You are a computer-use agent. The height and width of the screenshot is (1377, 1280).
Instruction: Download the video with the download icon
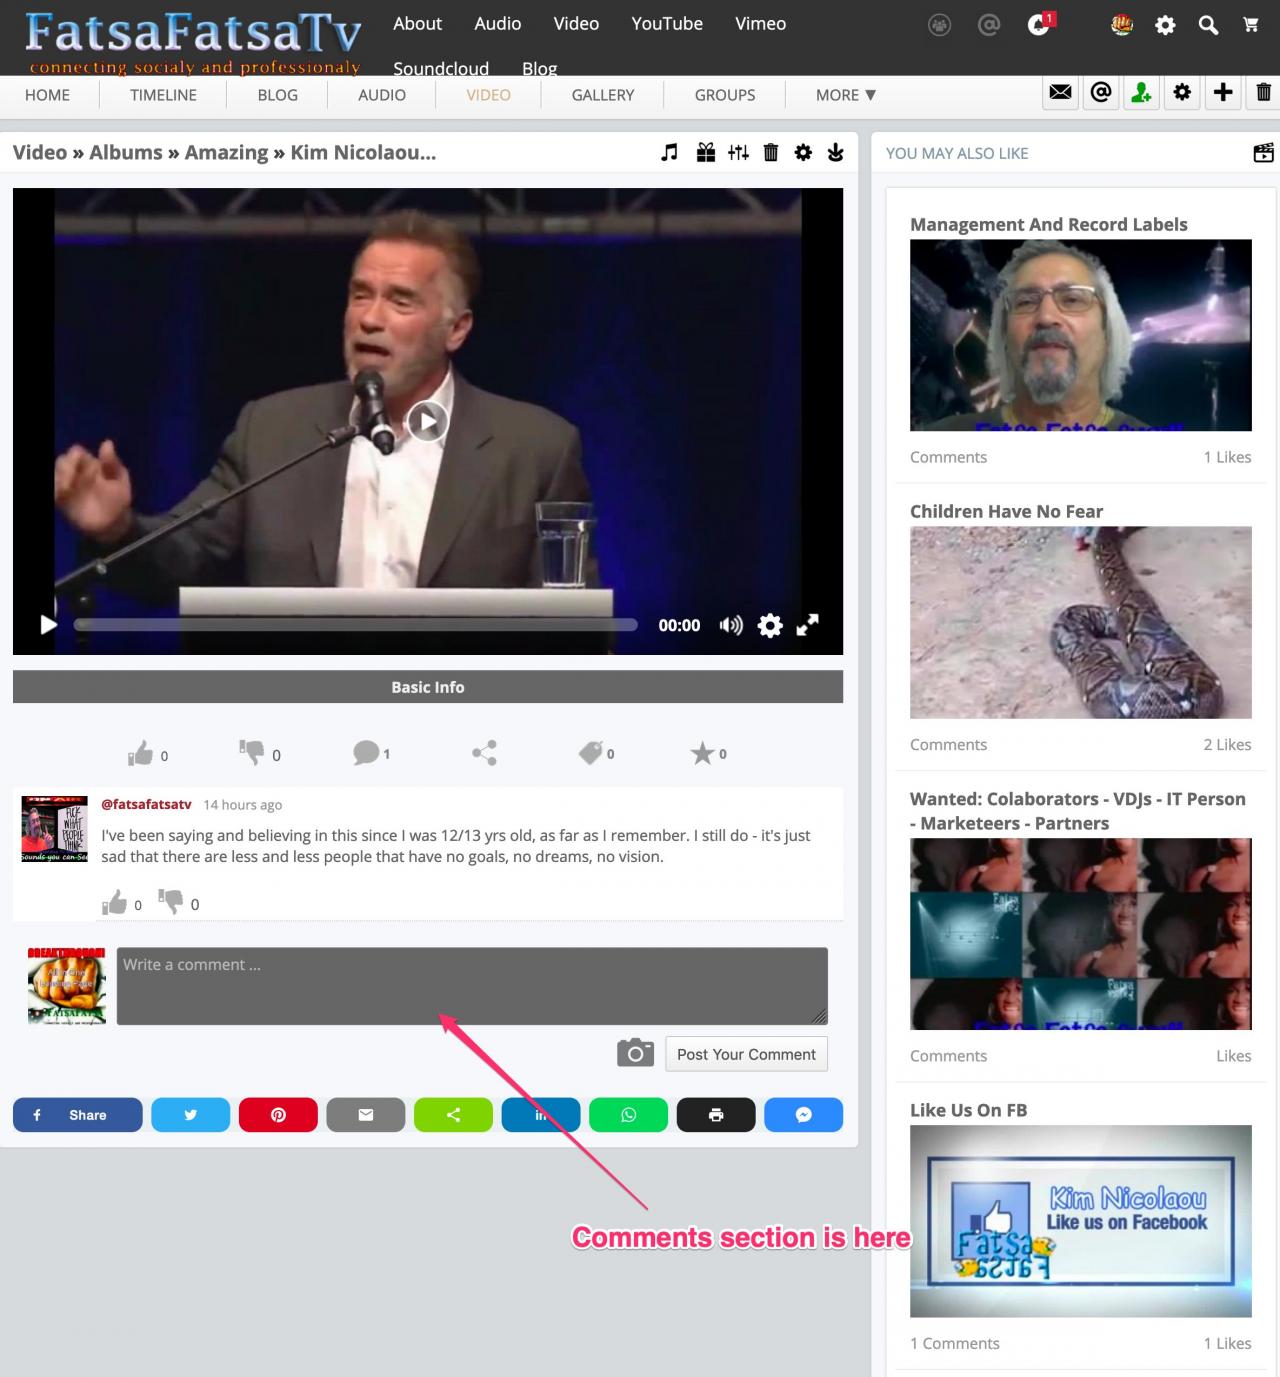836,152
